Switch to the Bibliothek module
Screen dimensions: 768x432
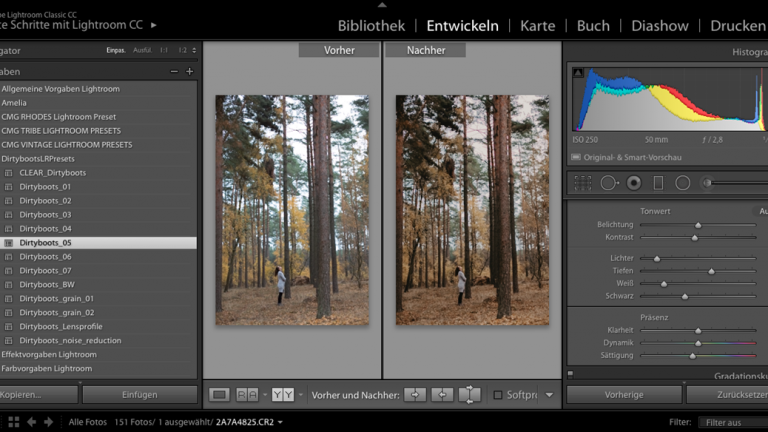(x=371, y=25)
